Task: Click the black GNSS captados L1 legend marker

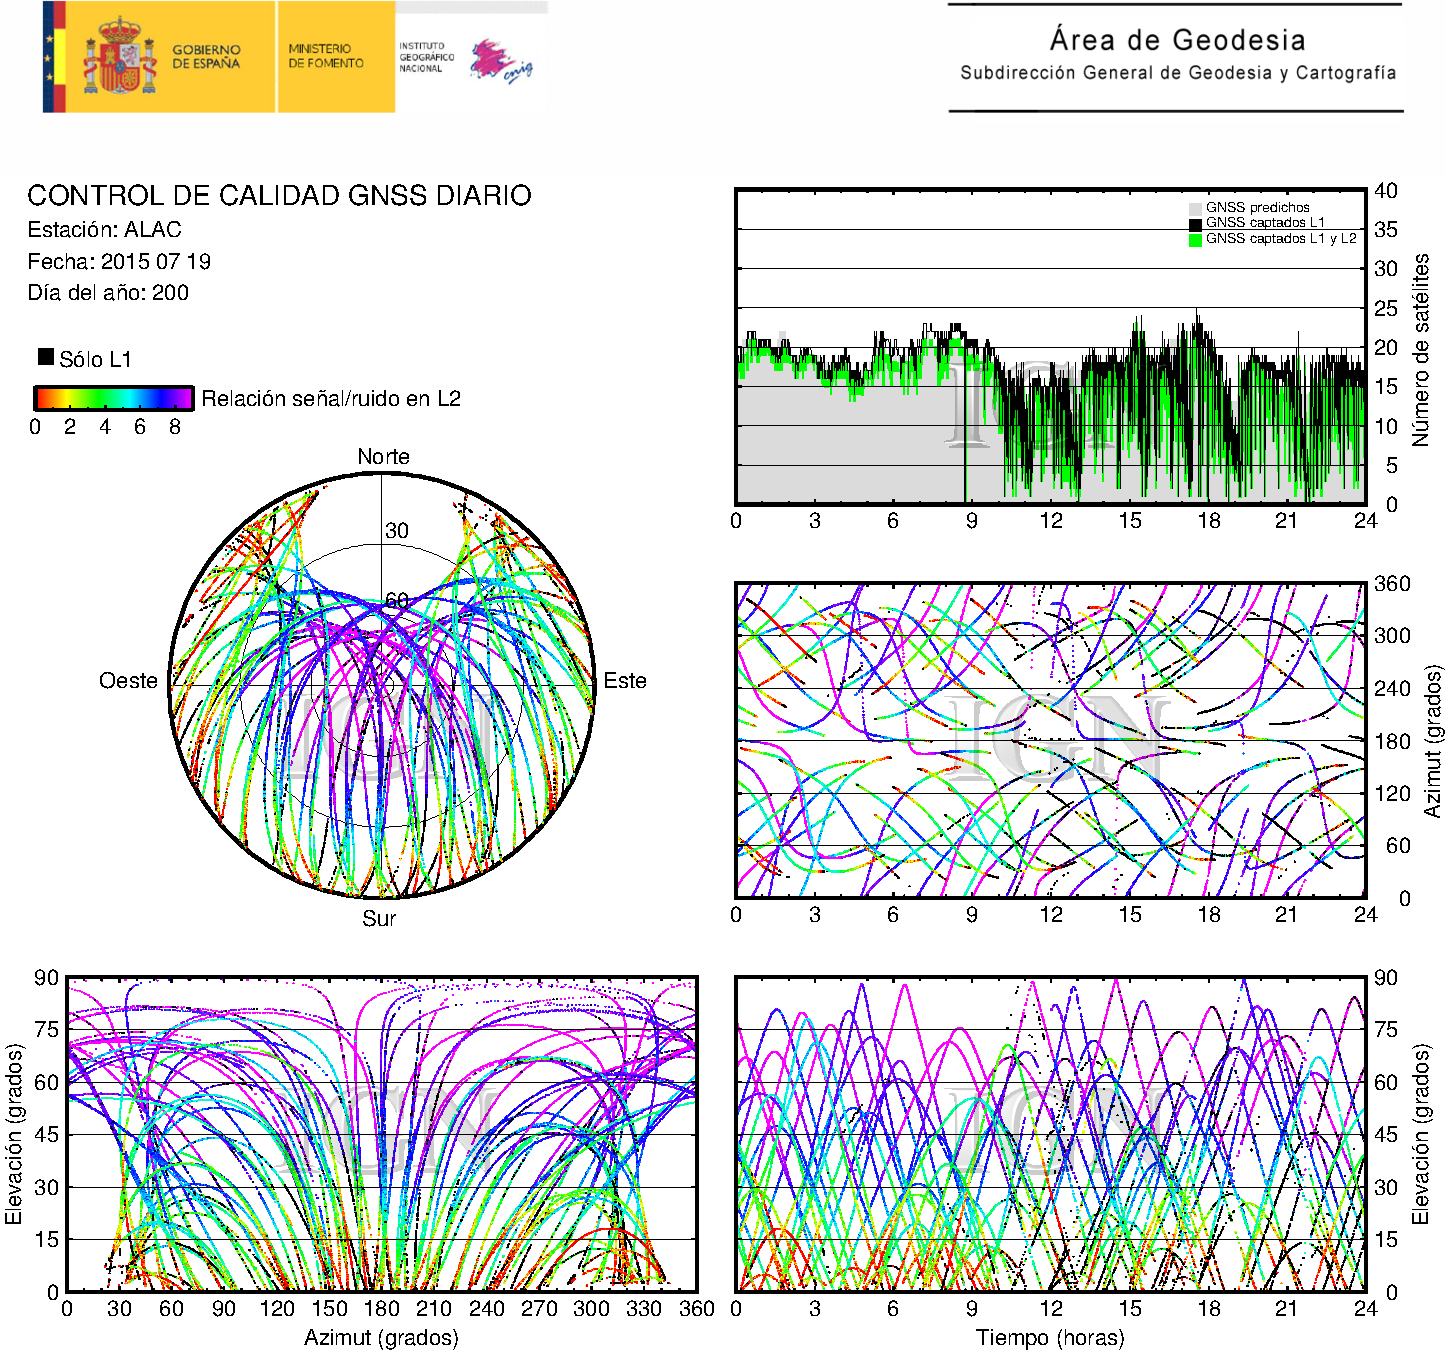Action: pos(1195,223)
